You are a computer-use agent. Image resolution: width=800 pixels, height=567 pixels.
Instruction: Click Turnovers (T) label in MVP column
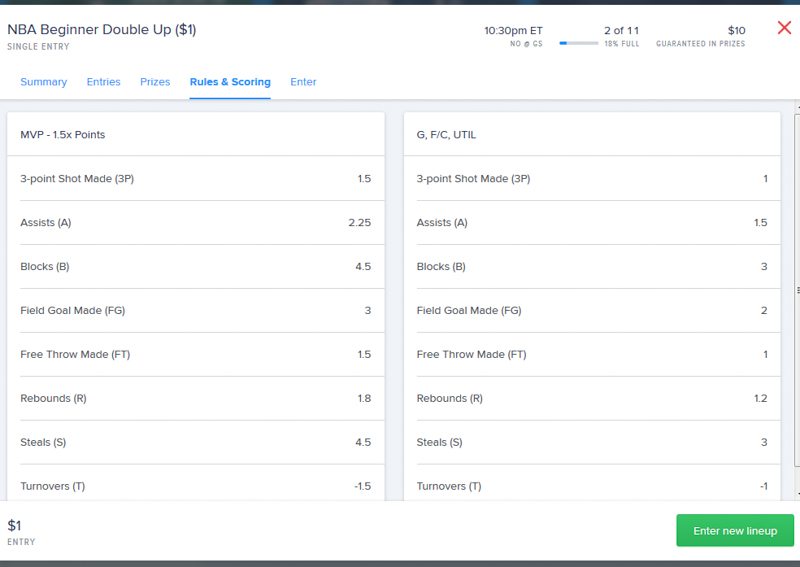(53, 486)
